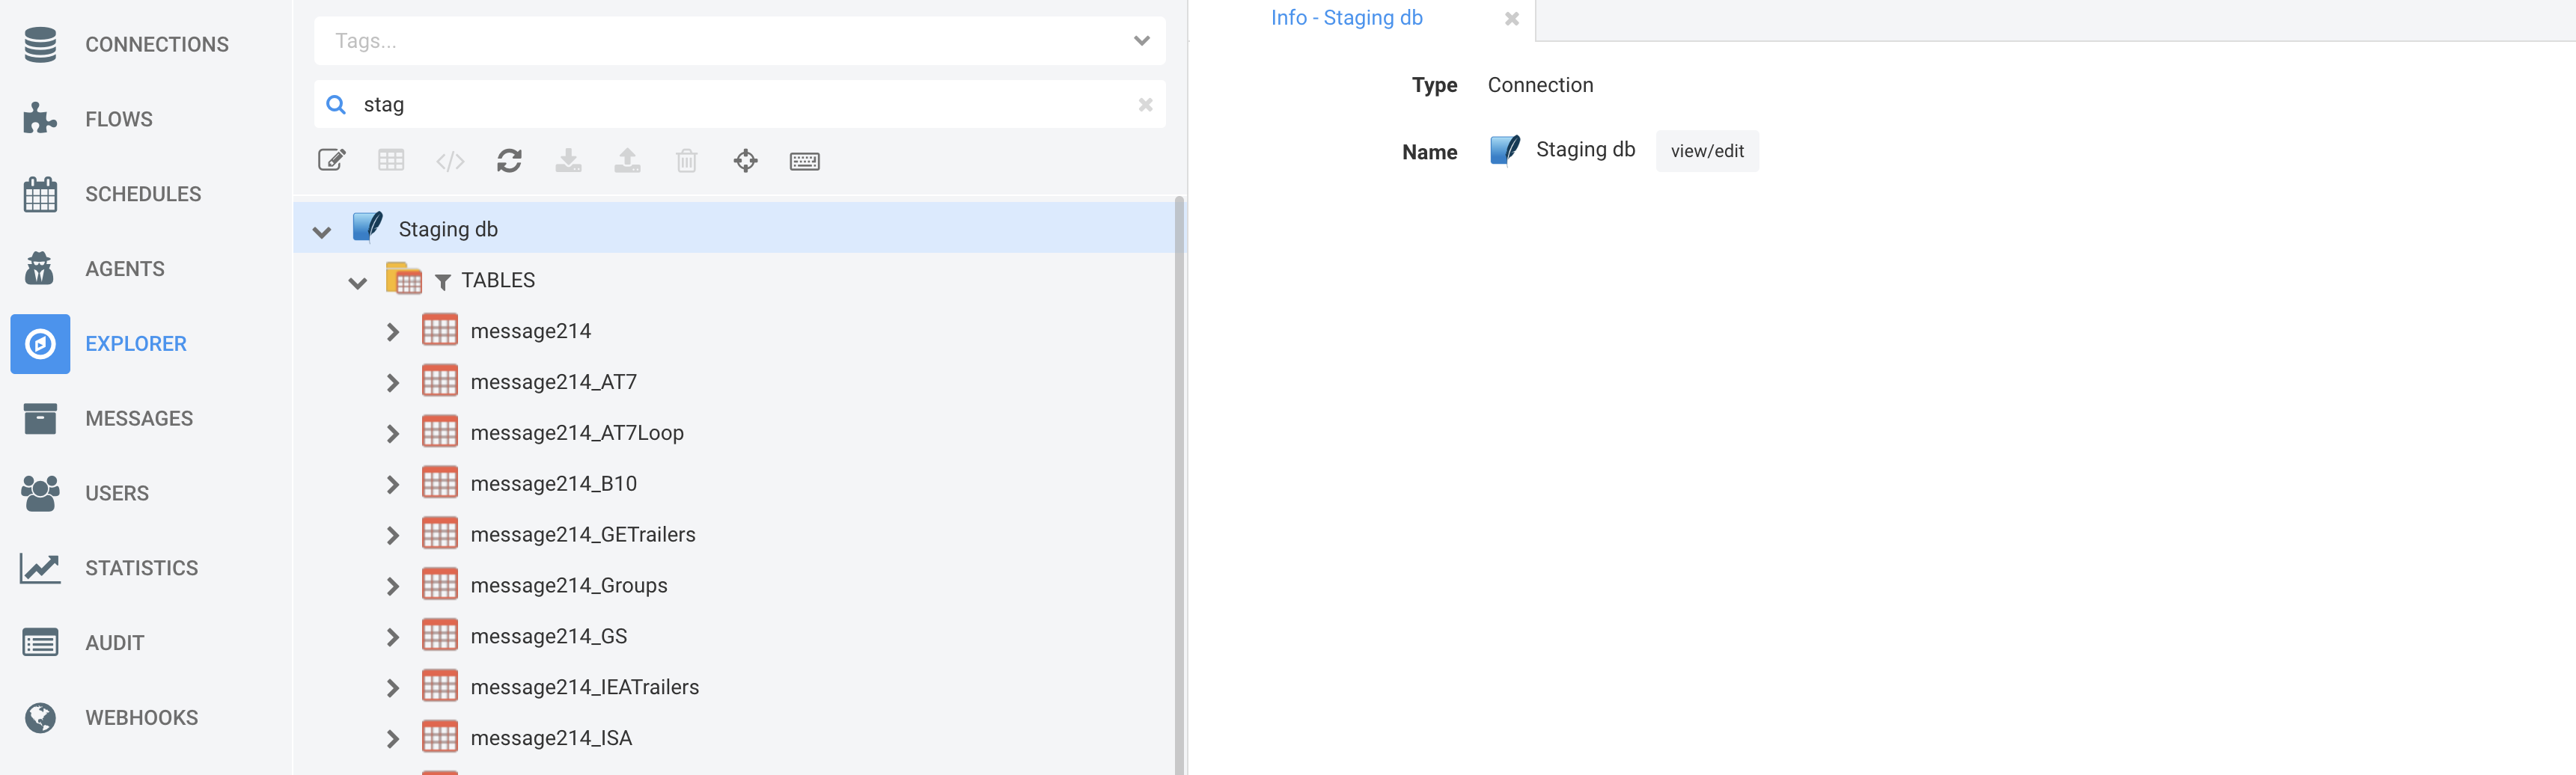Go to SCHEDULES menu item
Image resolution: width=2576 pixels, height=775 pixels.
pyautogui.click(x=143, y=194)
